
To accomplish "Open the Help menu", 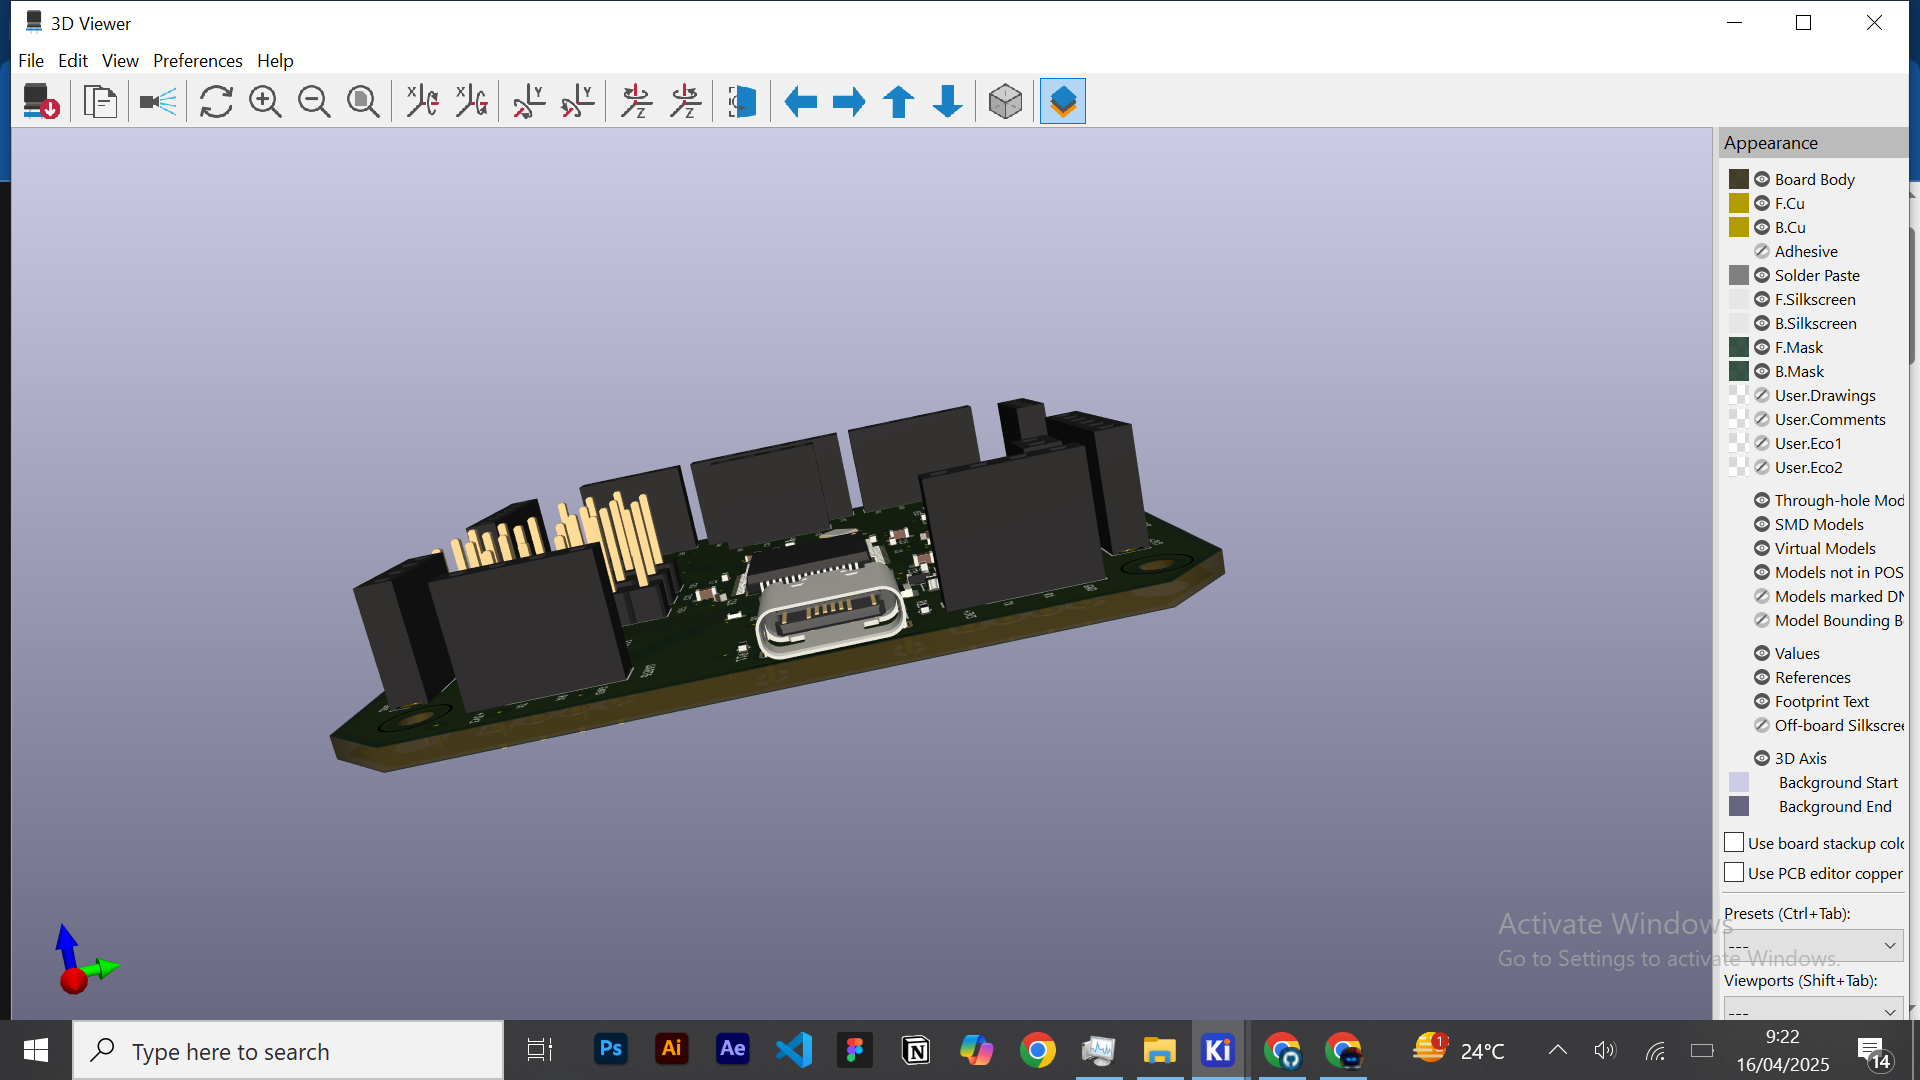I will tap(275, 61).
